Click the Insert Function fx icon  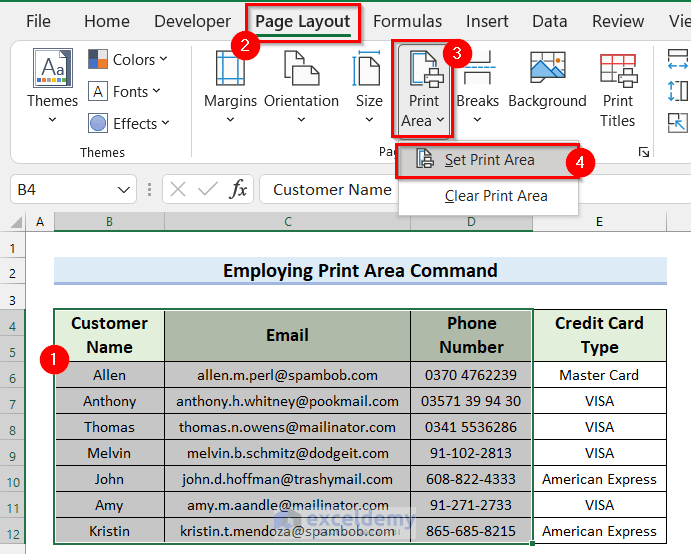tap(238, 190)
